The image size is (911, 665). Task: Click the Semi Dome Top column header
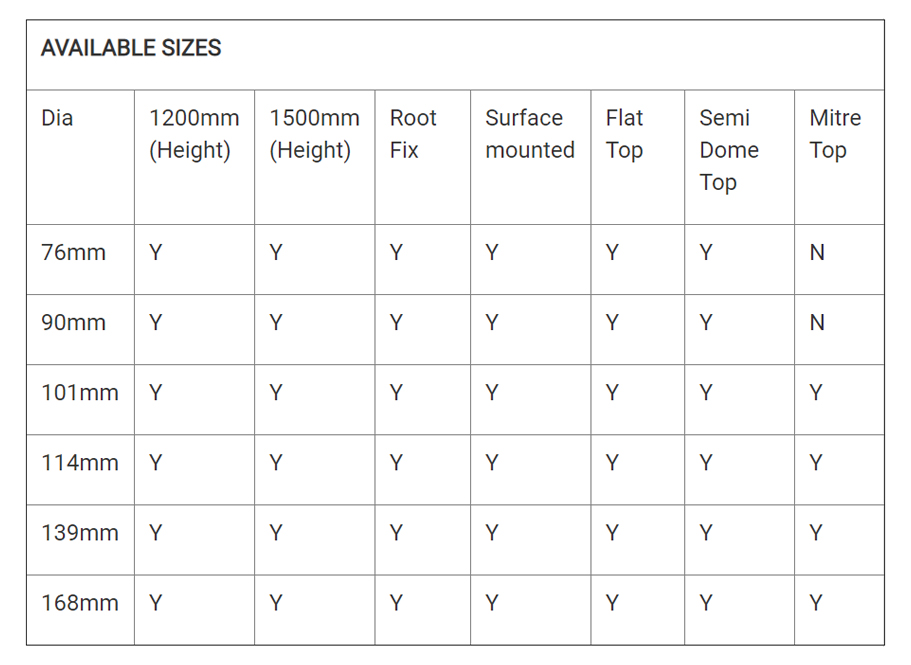[x=729, y=150]
